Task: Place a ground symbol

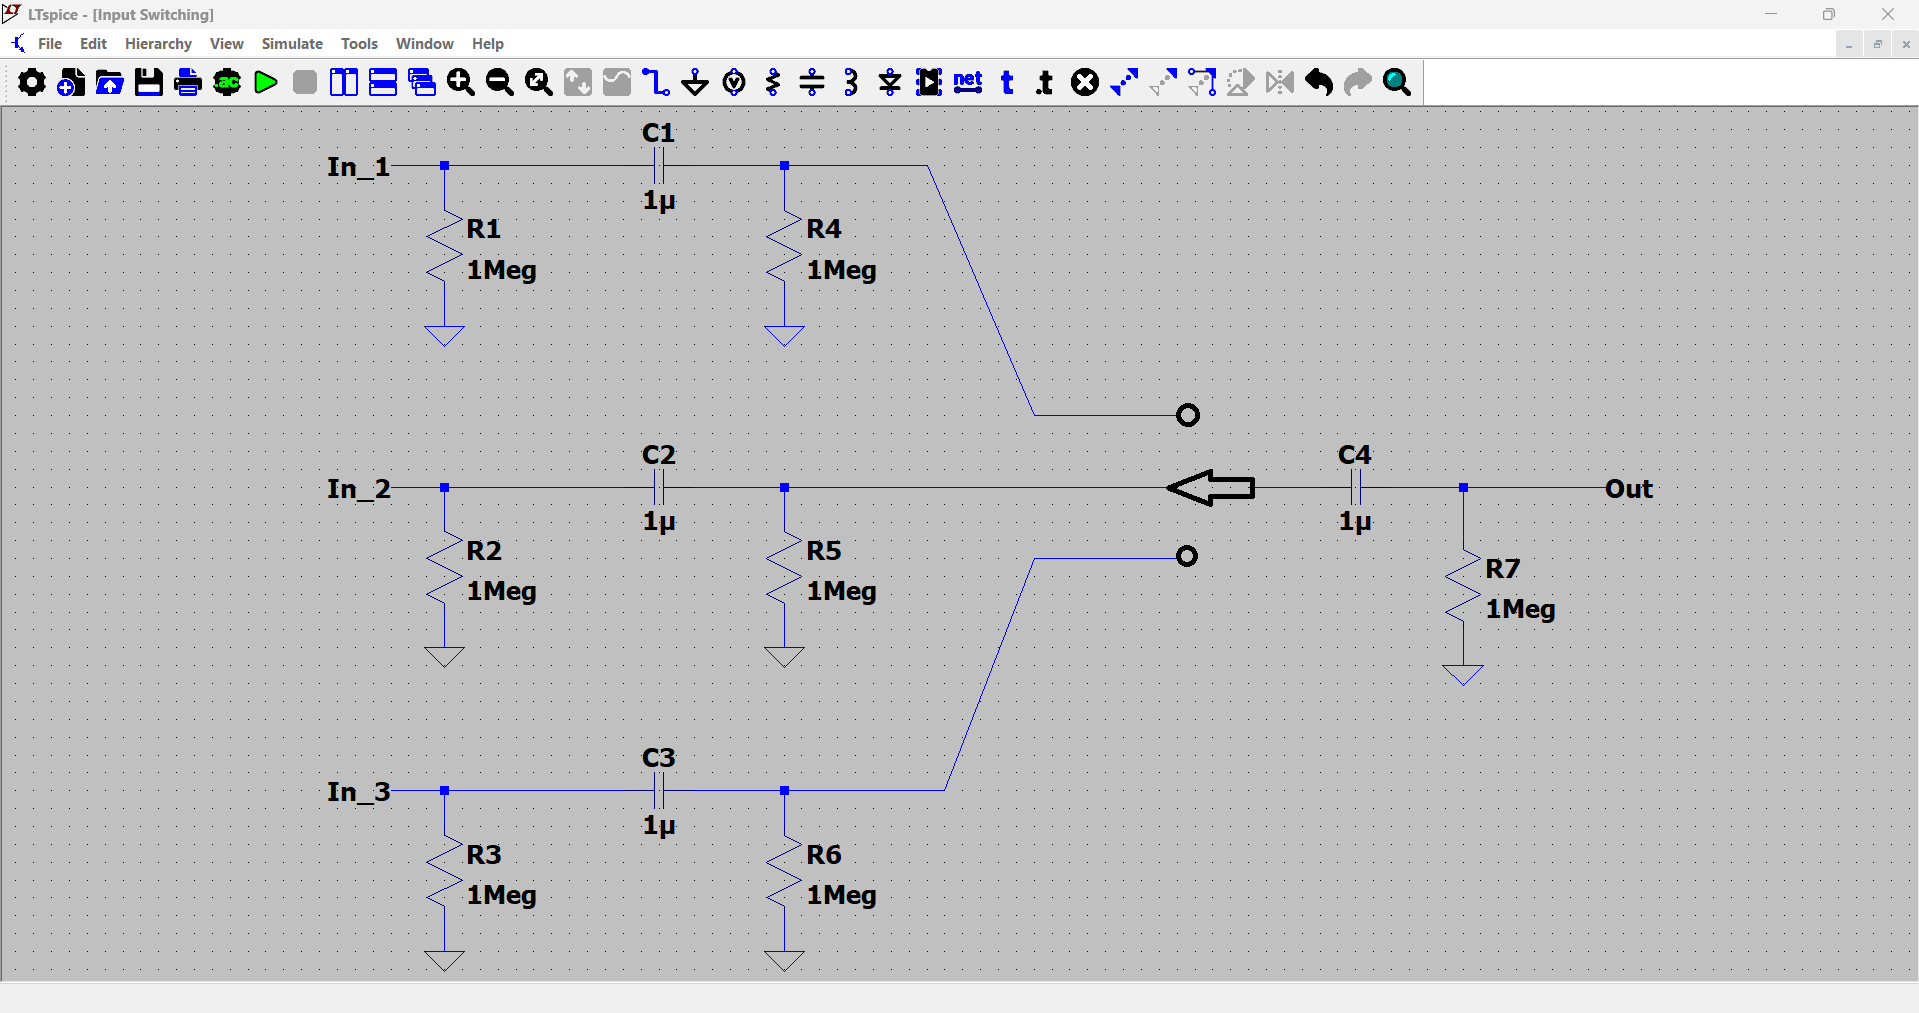Action: tap(695, 82)
